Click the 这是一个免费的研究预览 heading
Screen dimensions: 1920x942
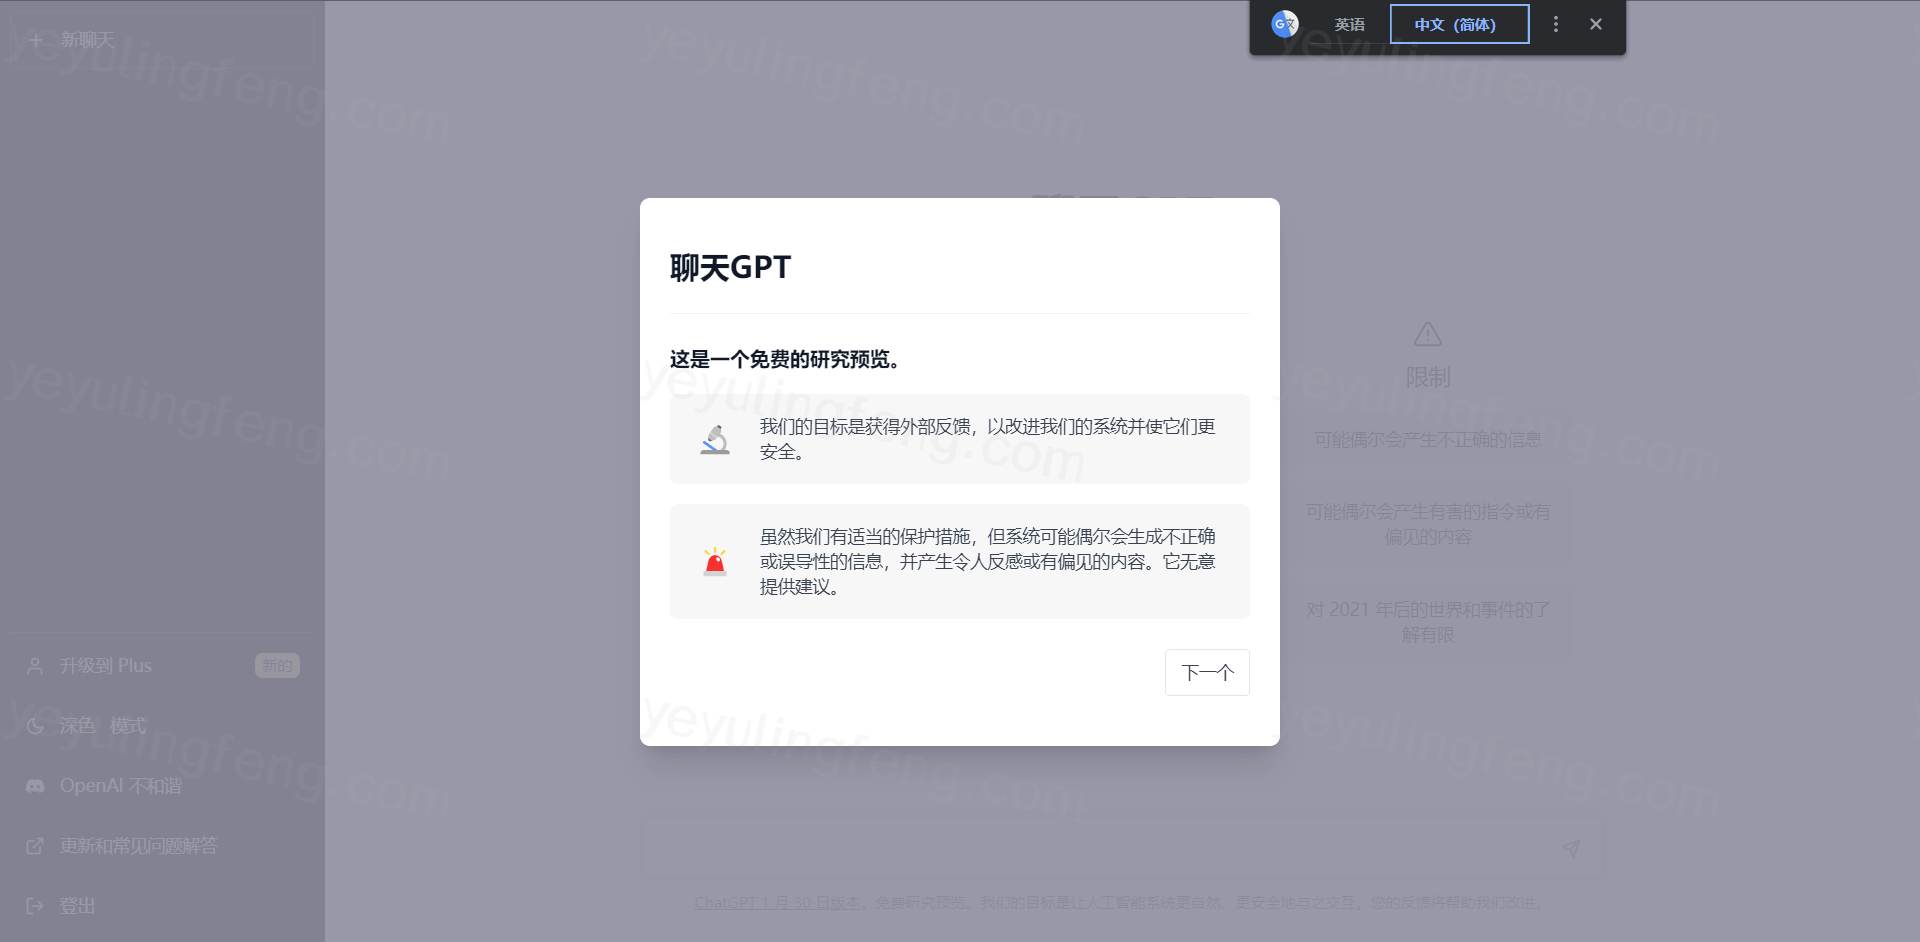[785, 359]
